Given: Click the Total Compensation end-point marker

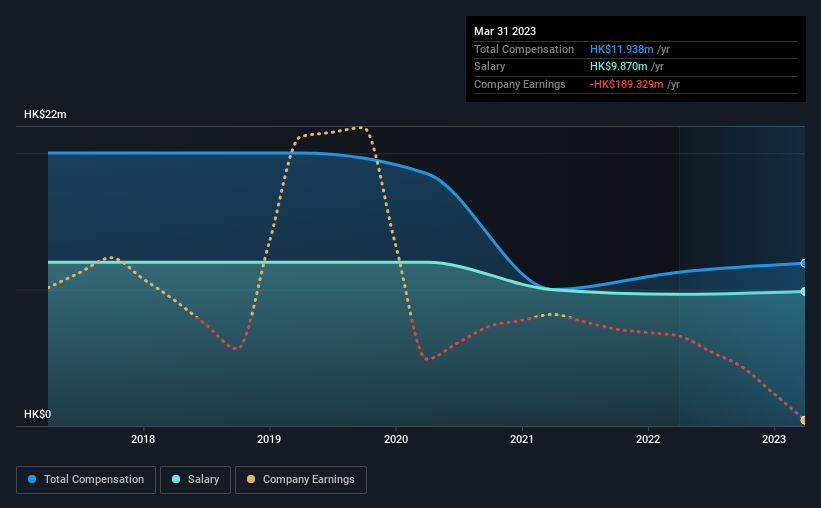Looking at the screenshot, I should [803, 263].
